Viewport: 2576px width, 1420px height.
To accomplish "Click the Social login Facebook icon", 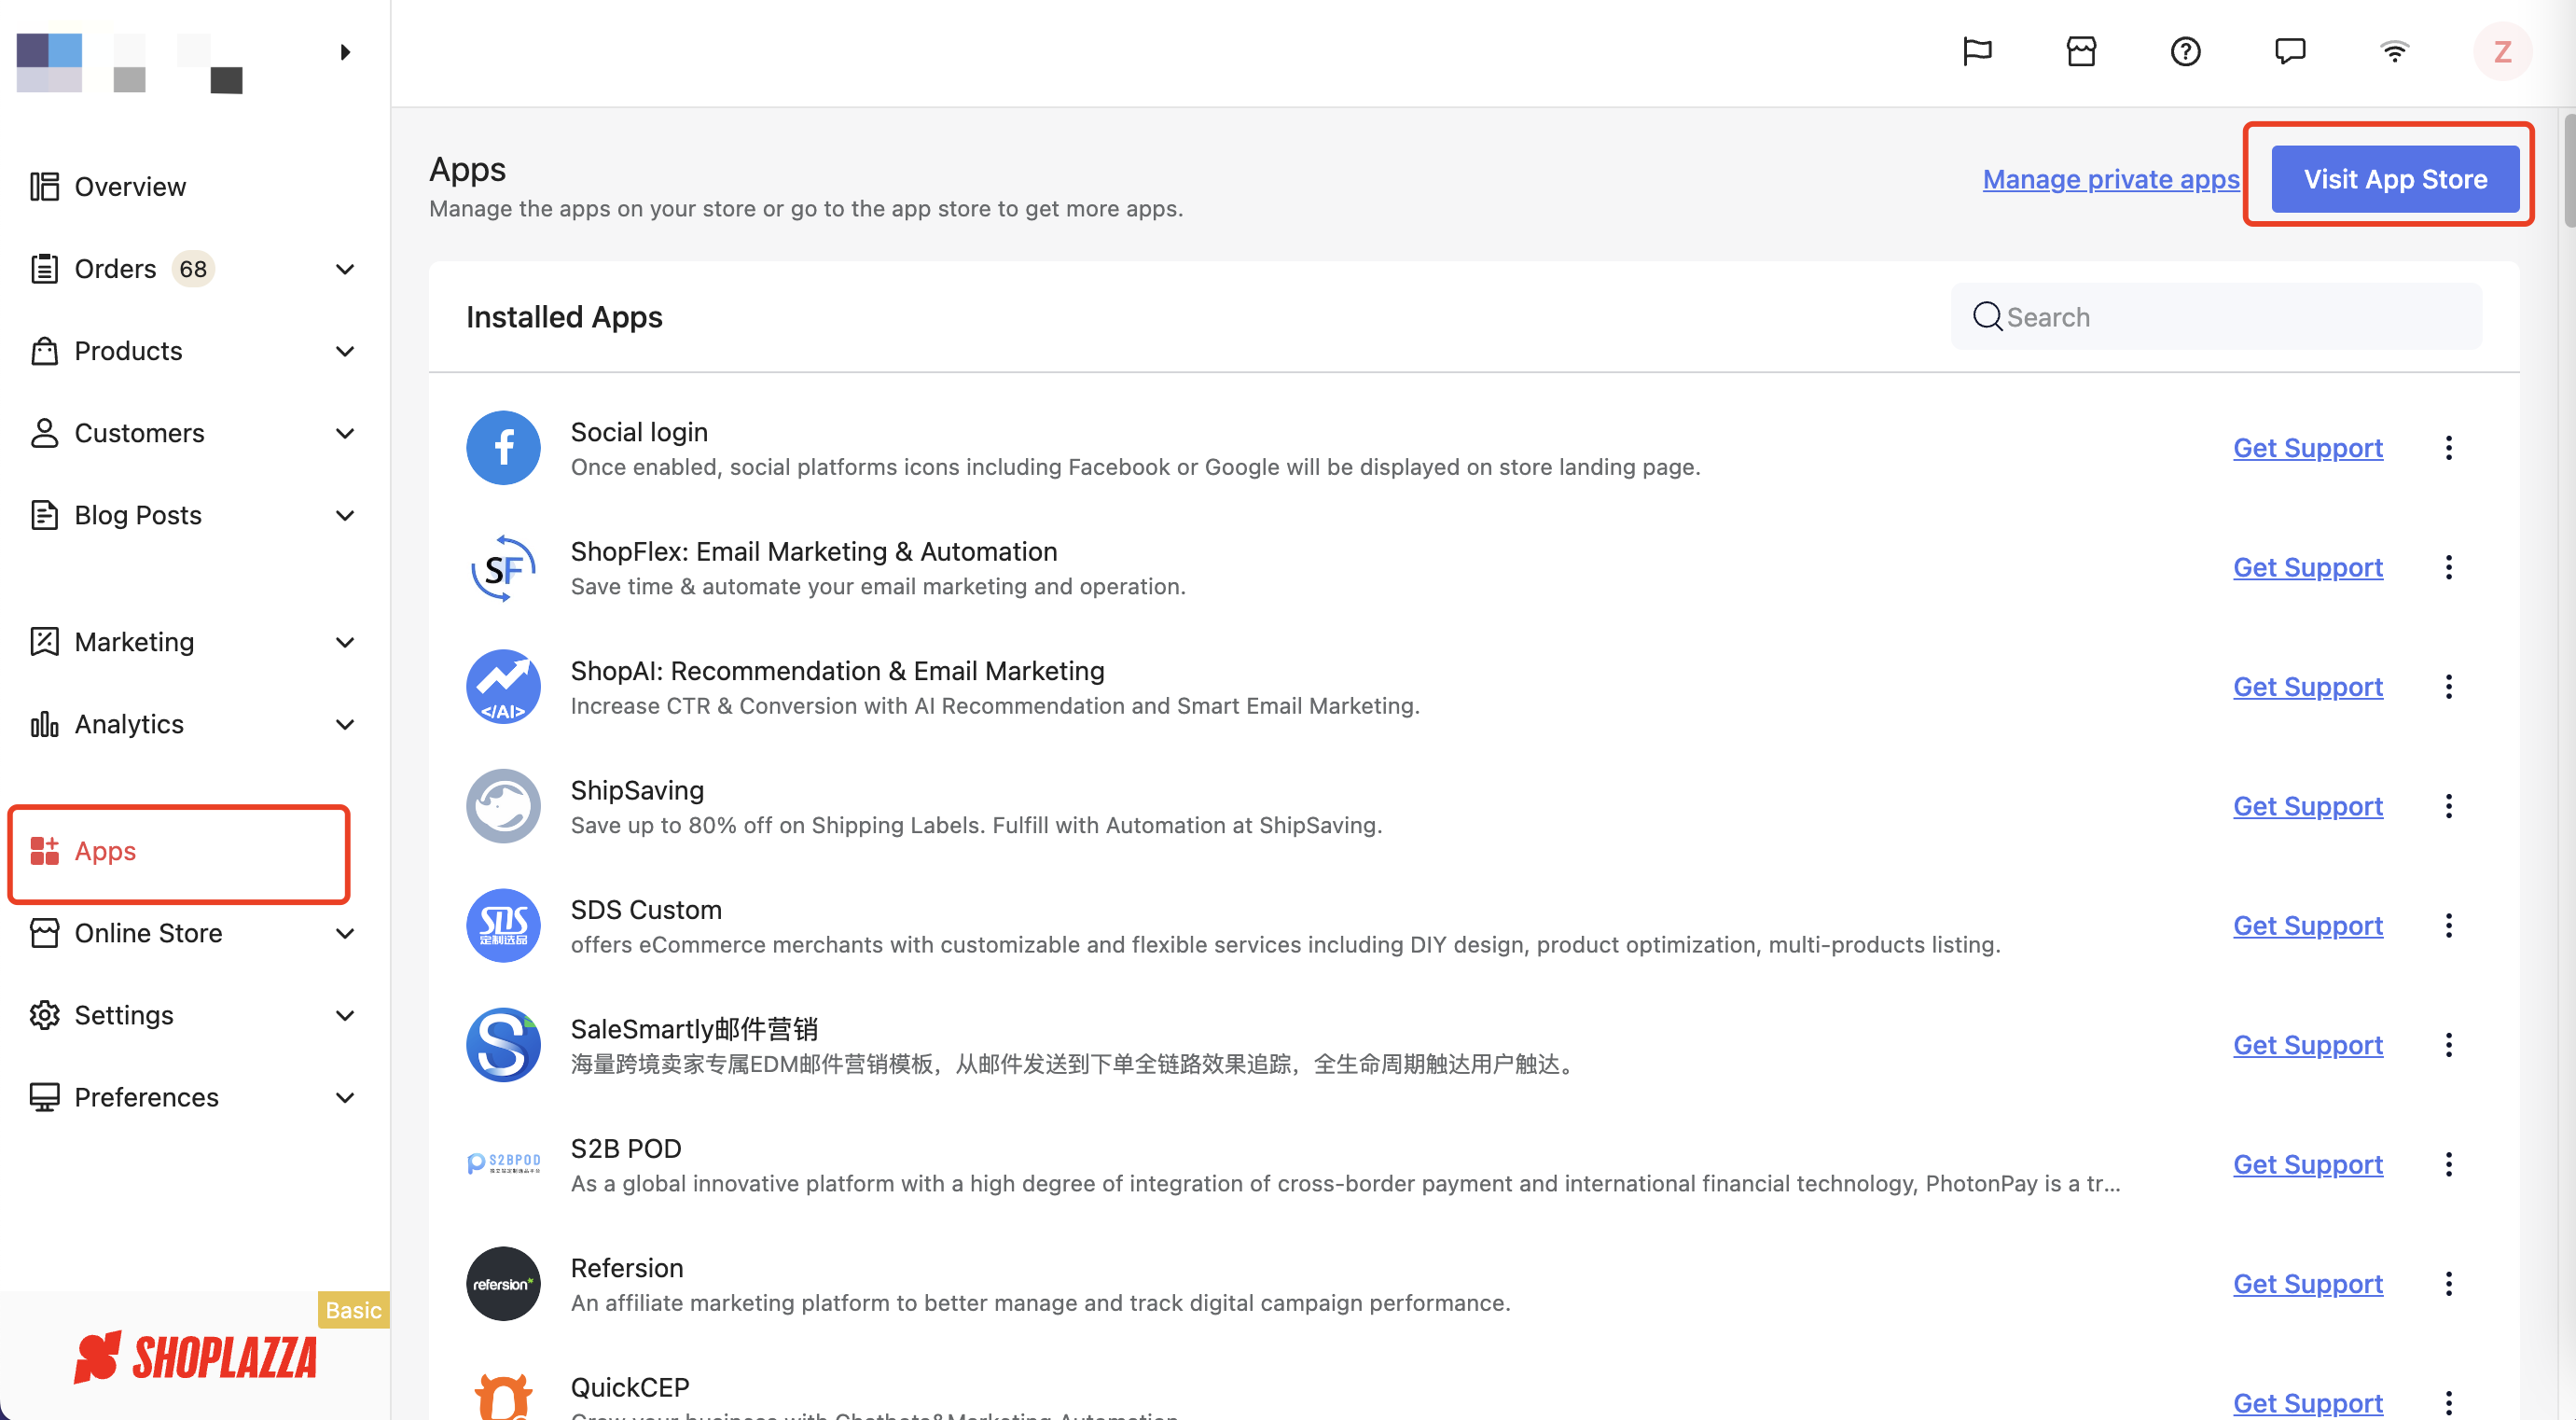I will point(503,448).
